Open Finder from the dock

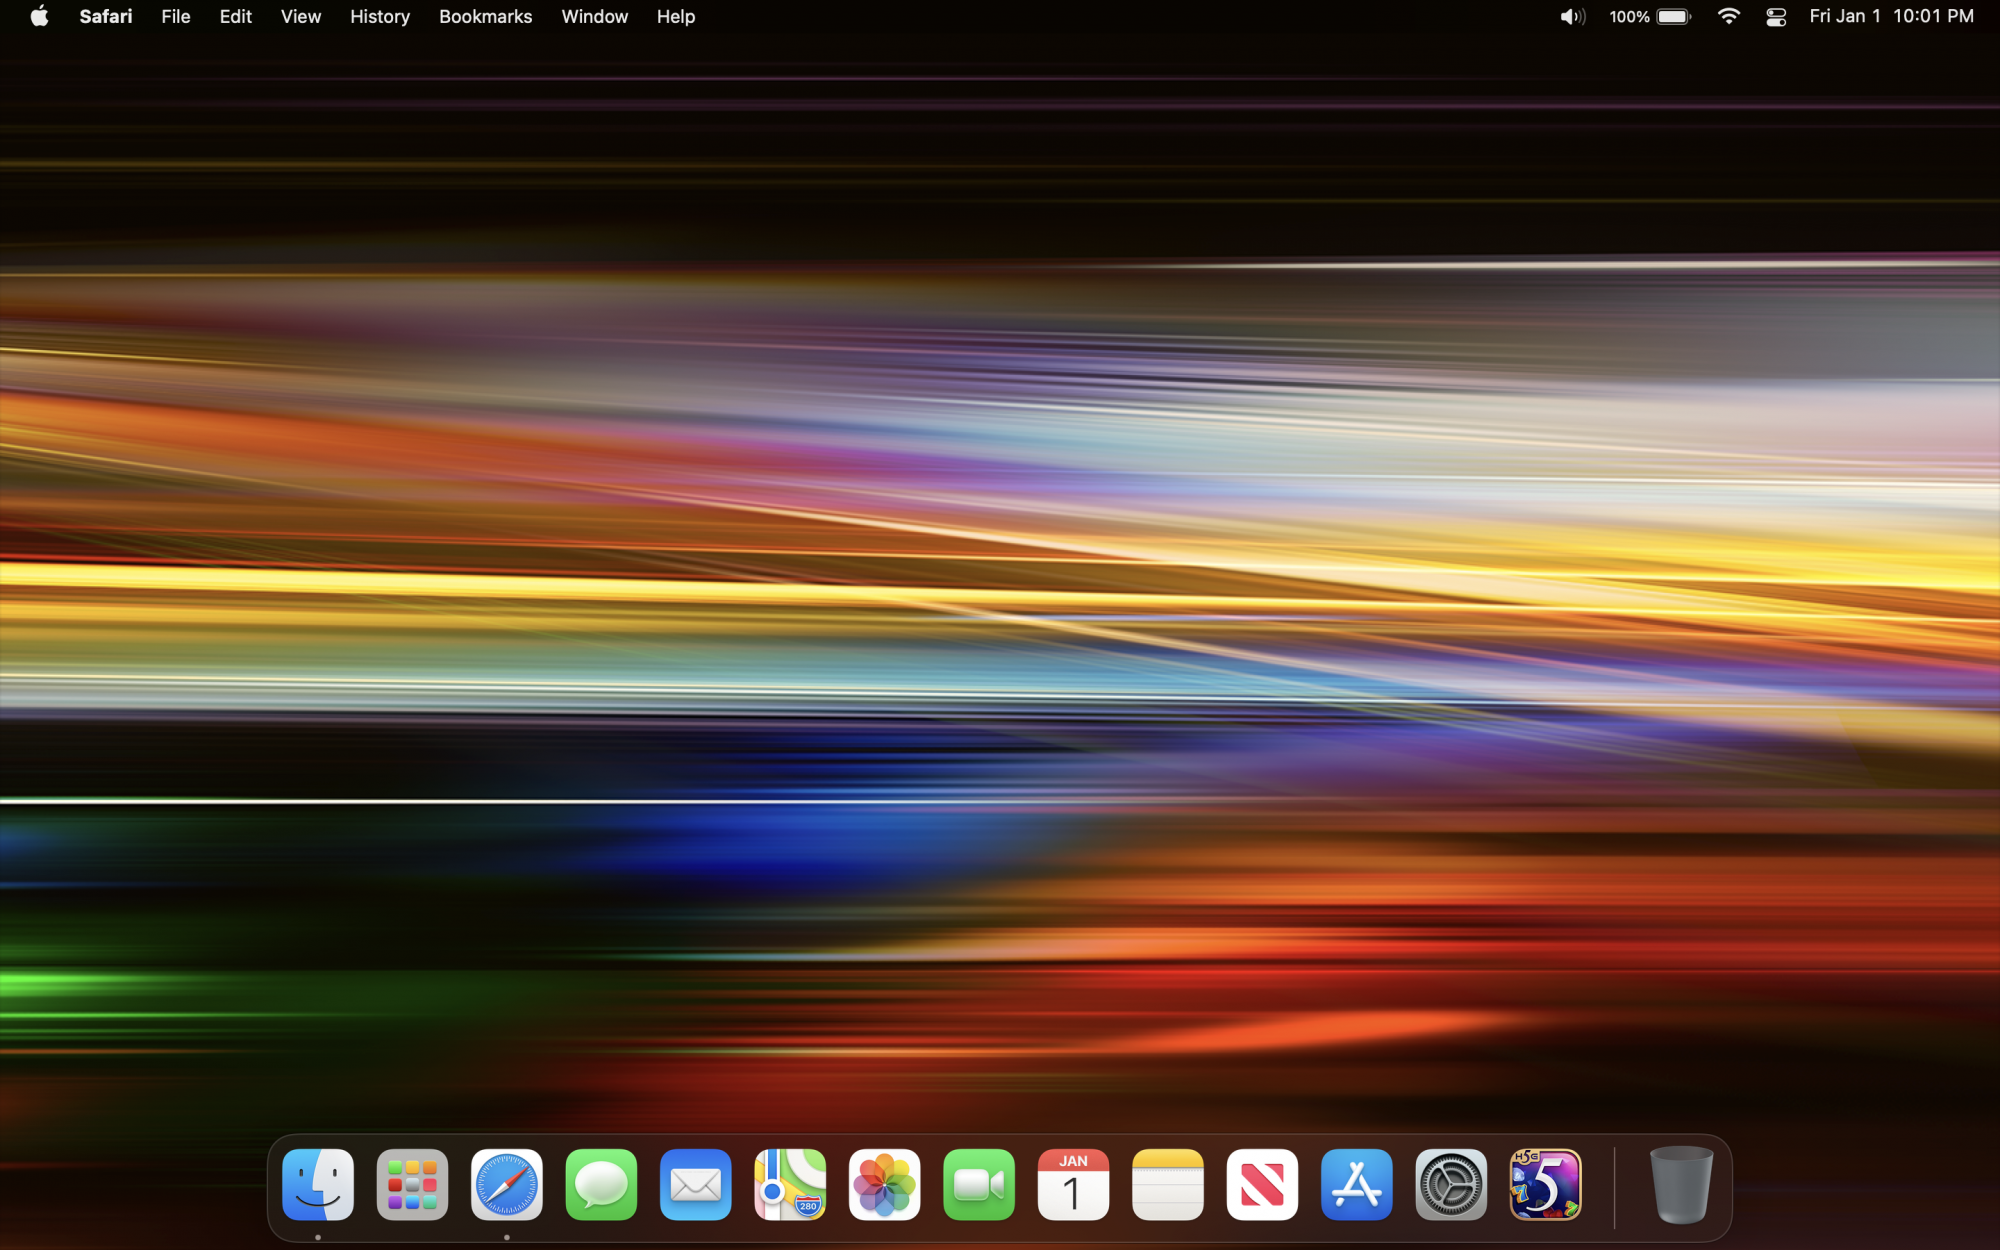(x=318, y=1185)
